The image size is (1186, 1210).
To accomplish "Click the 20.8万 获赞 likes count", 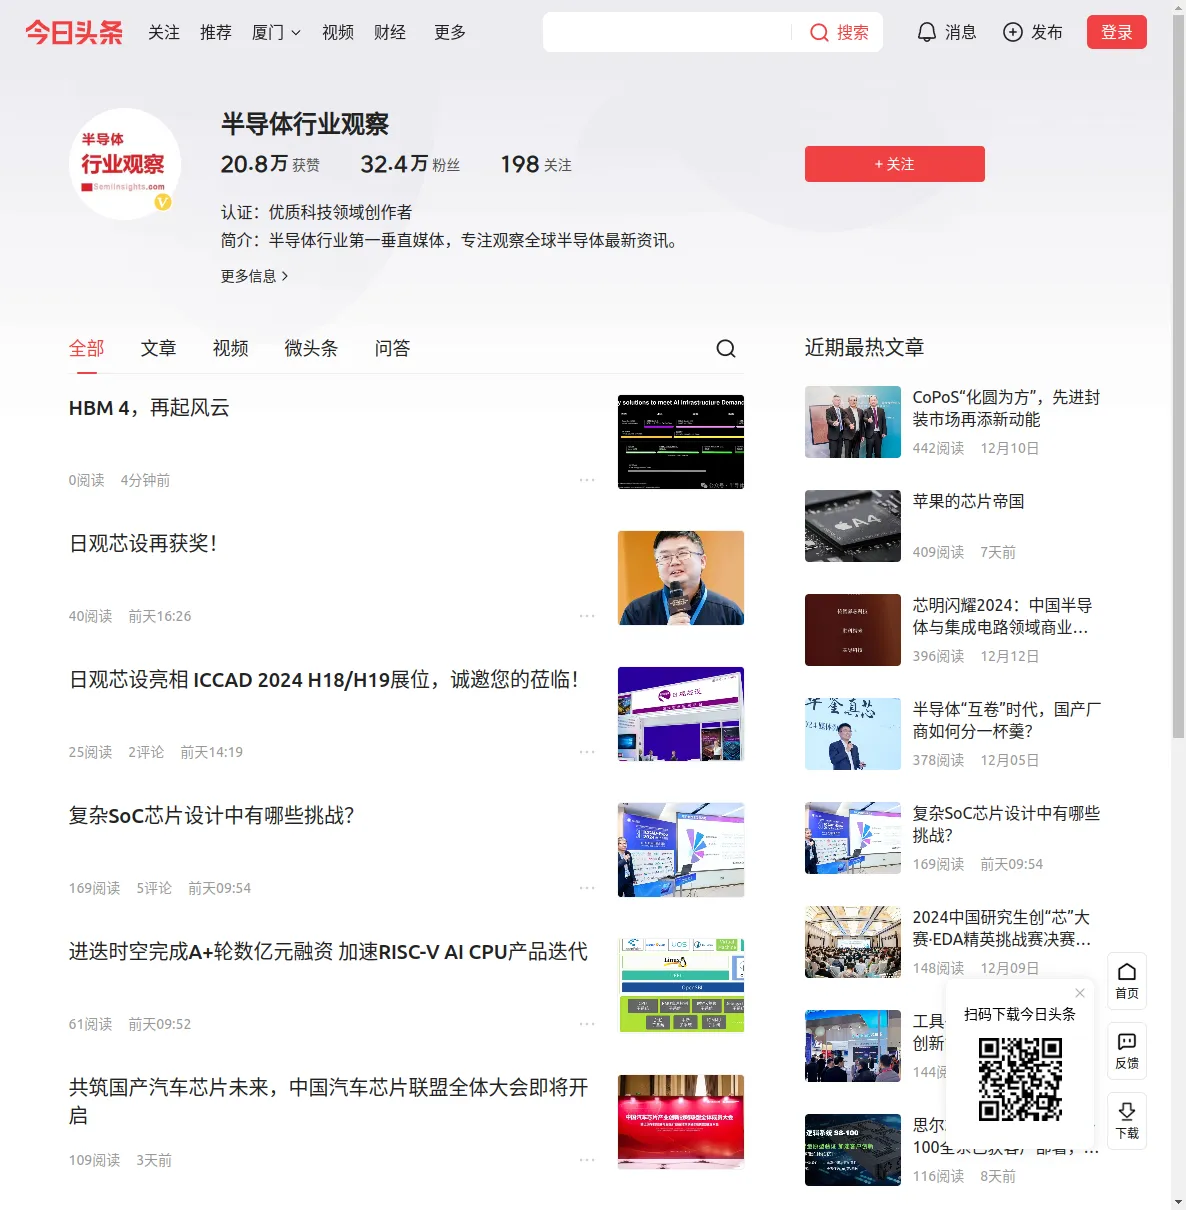I will [270, 164].
